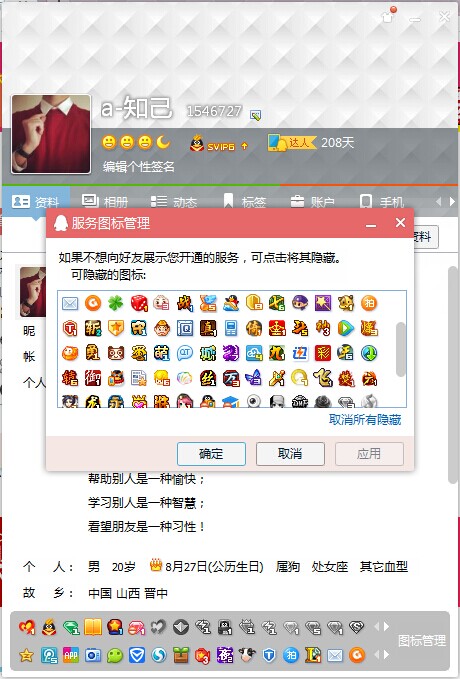This screenshot has height=679, width=460.
Task: Click the 编辑个性签名 signature field
Action: tap(139, 166)
